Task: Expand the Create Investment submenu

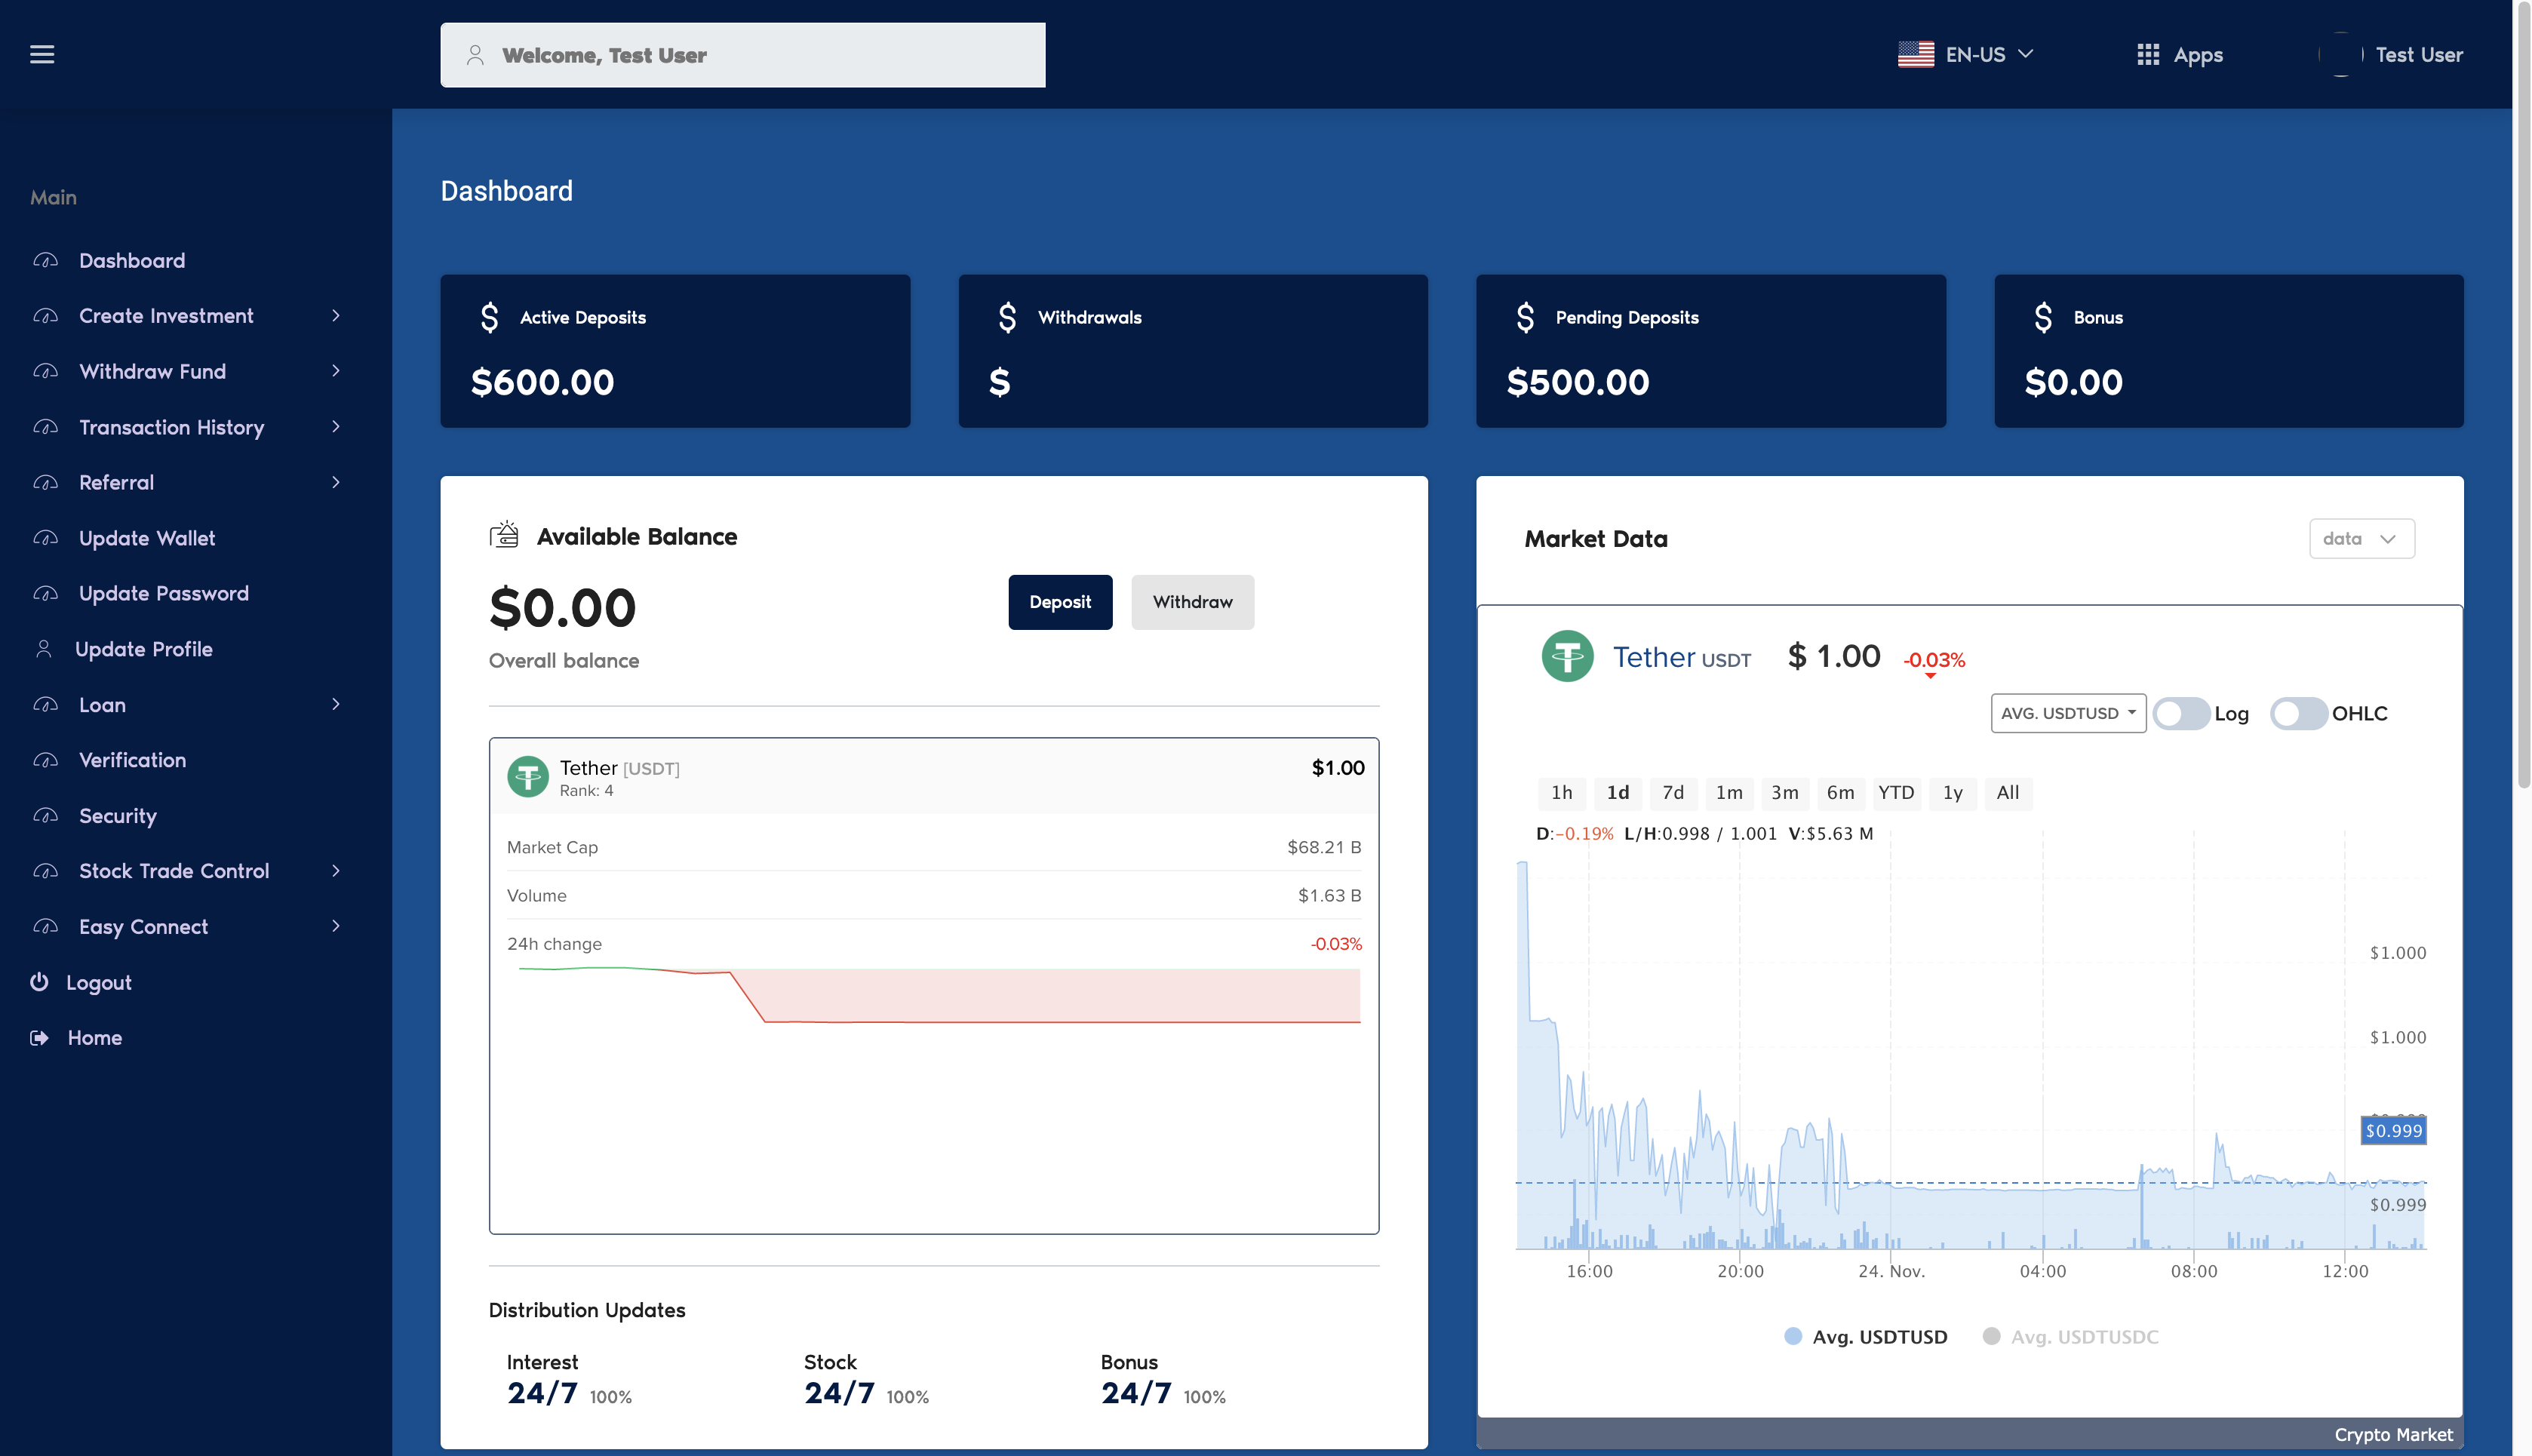Action: 336,316
